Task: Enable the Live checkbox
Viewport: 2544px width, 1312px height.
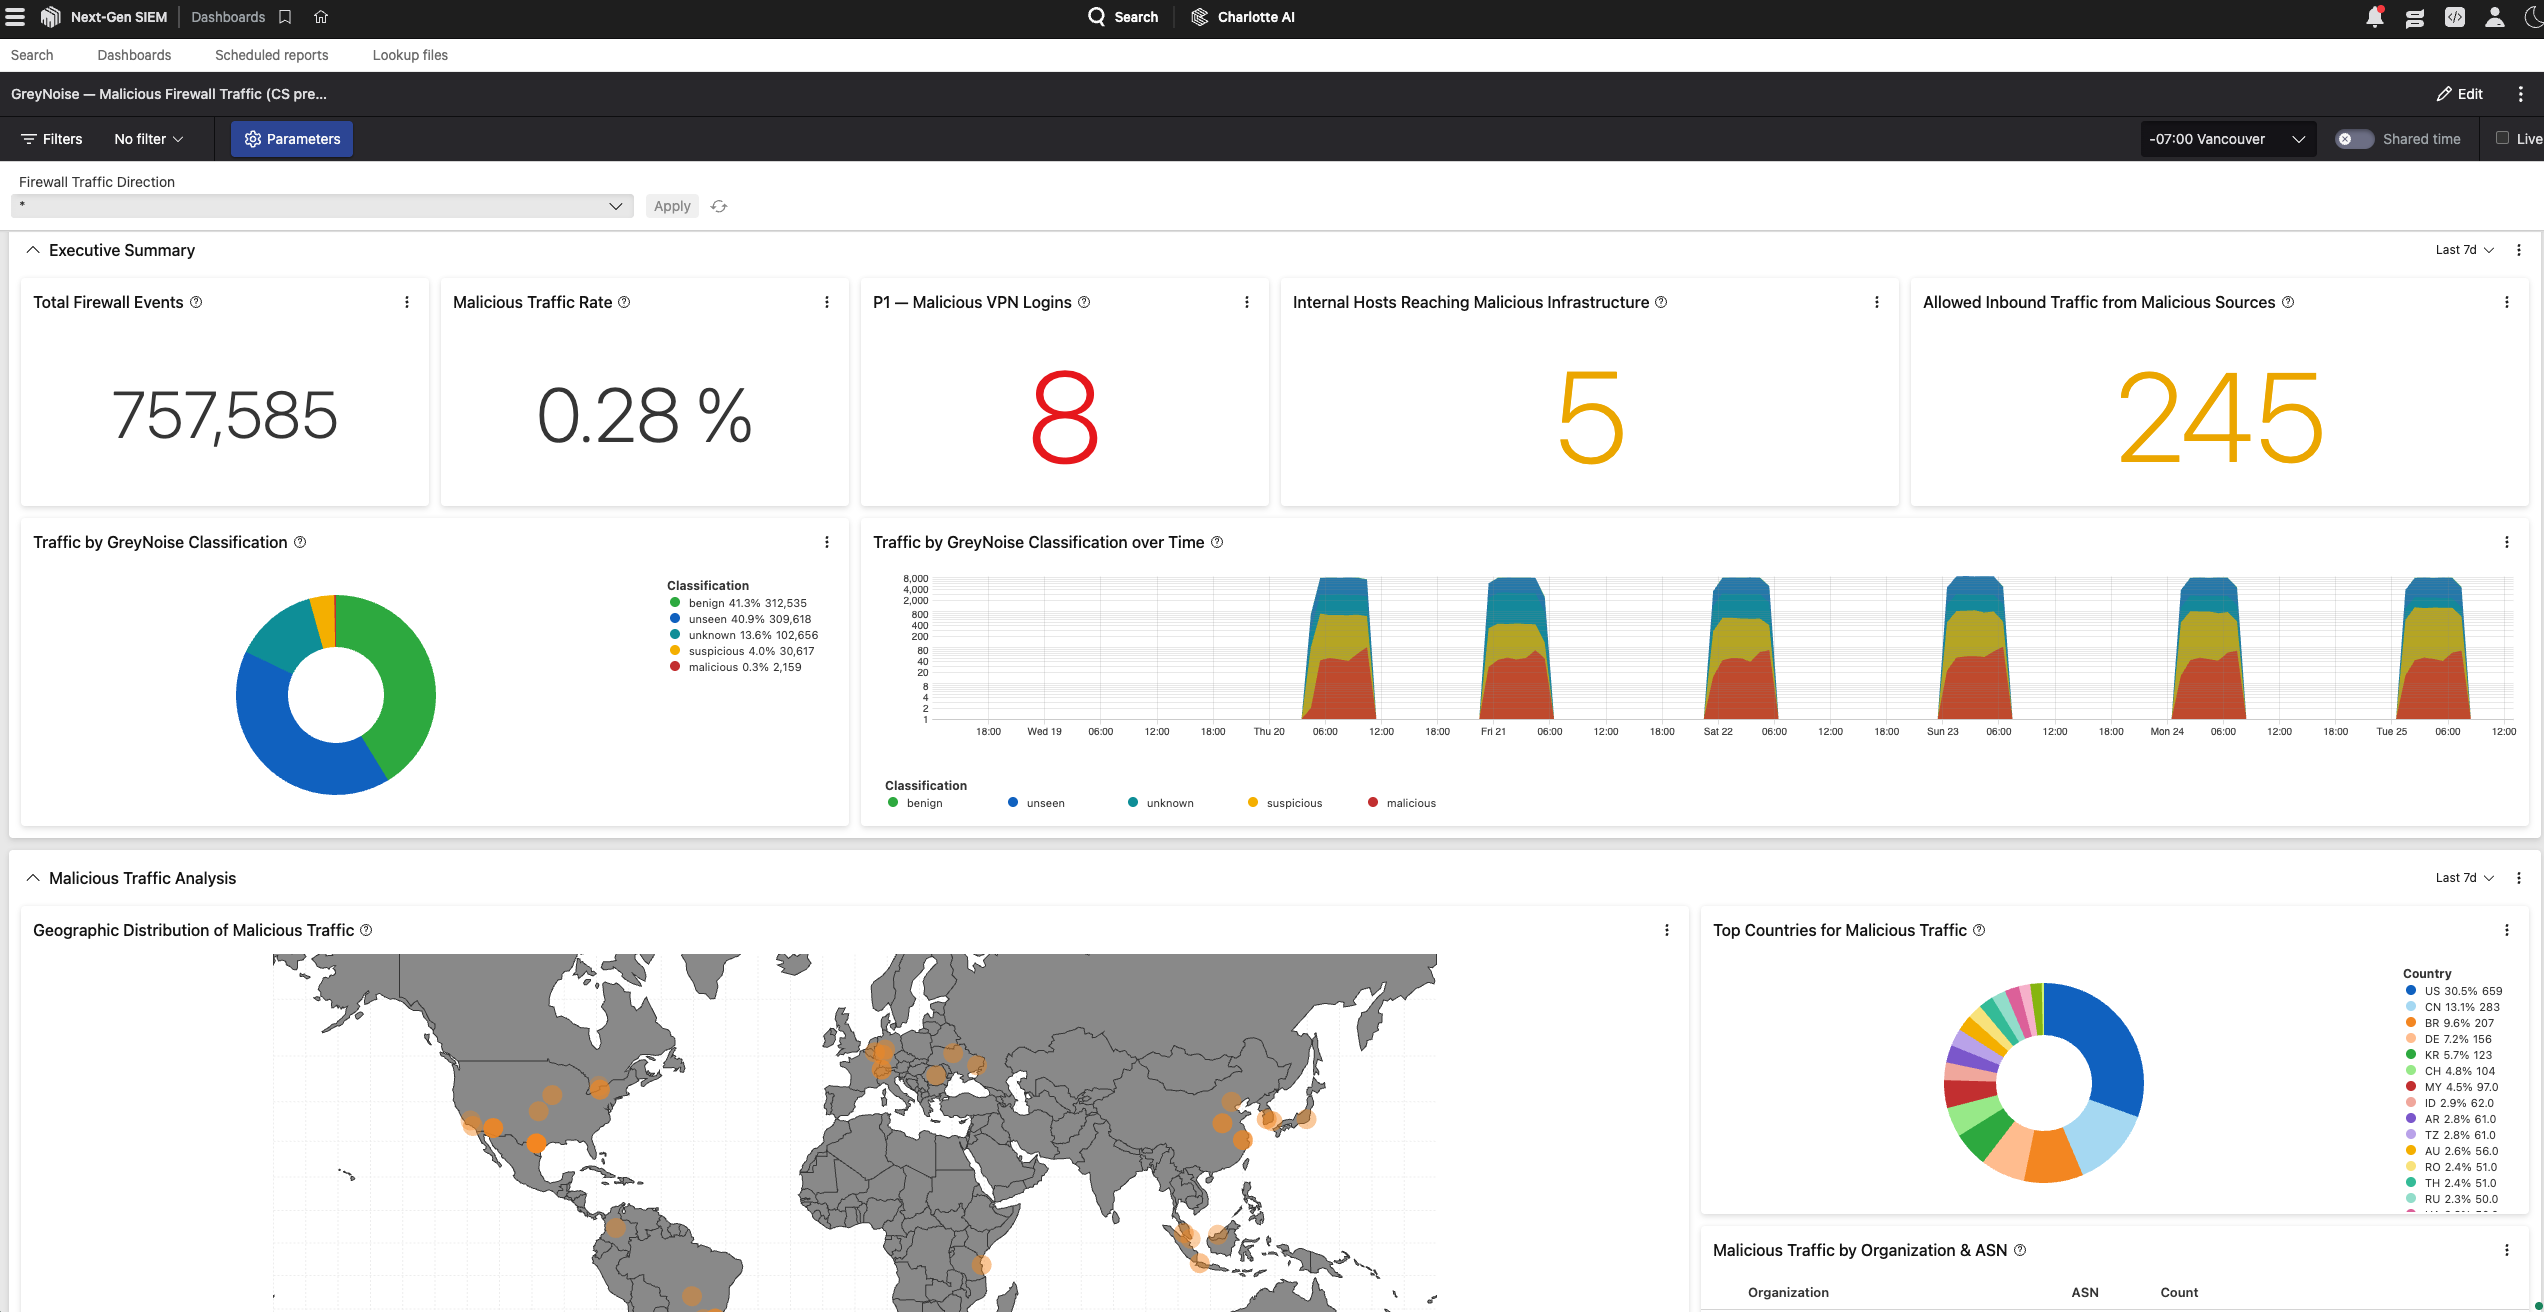Action: tap(2502, 138)
